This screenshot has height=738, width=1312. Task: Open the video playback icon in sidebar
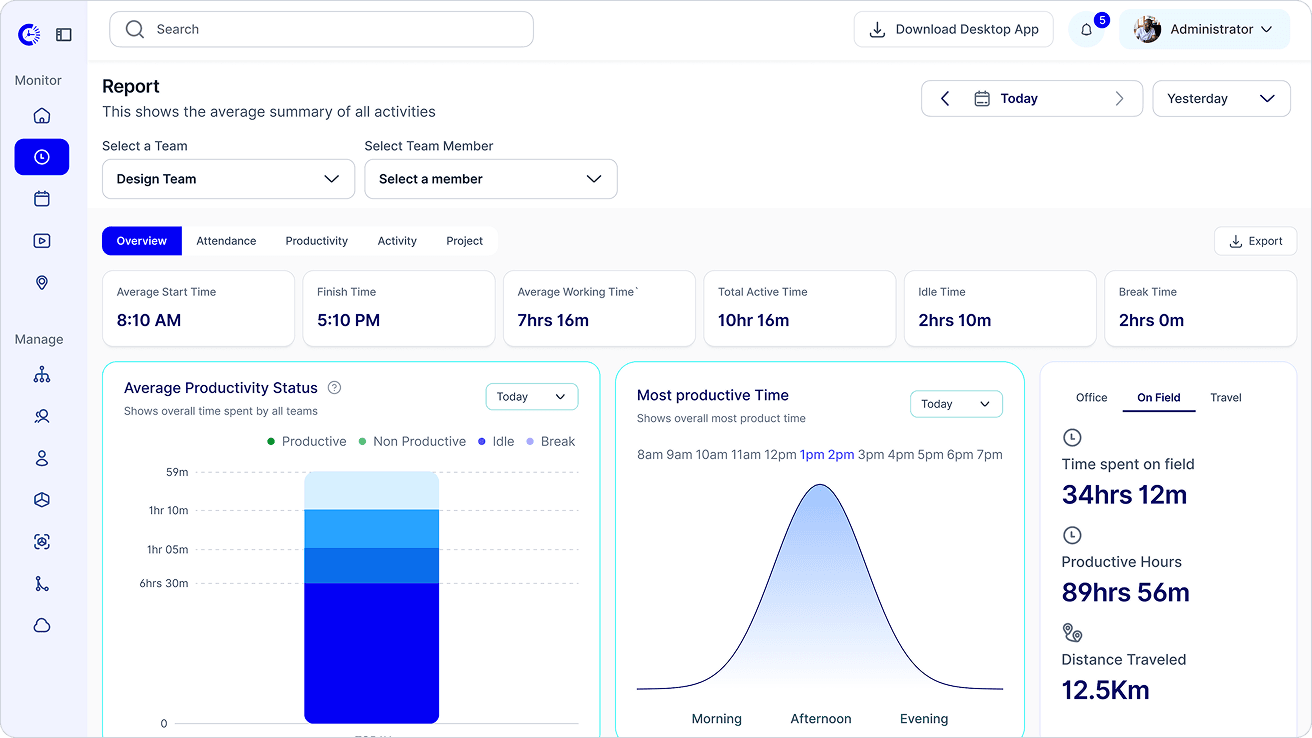[42, 241]
